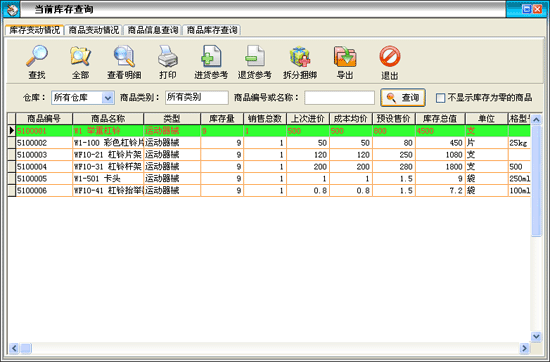Switch to 库存变动情况 tab
The image size is (550, 362).
pos(34,30)
